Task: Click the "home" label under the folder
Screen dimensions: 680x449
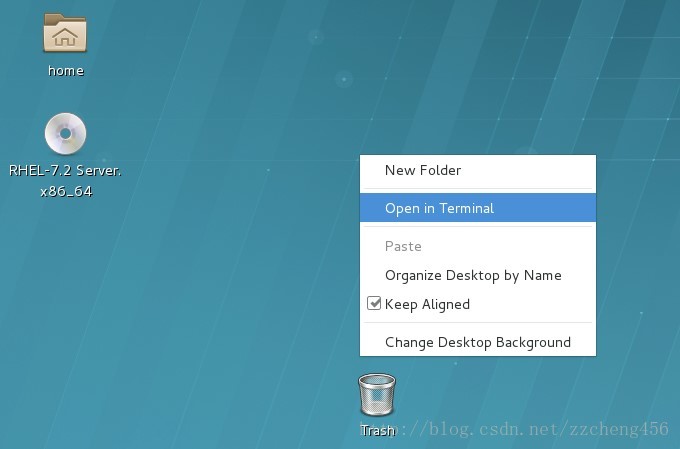Action: (x=65, y=71)
